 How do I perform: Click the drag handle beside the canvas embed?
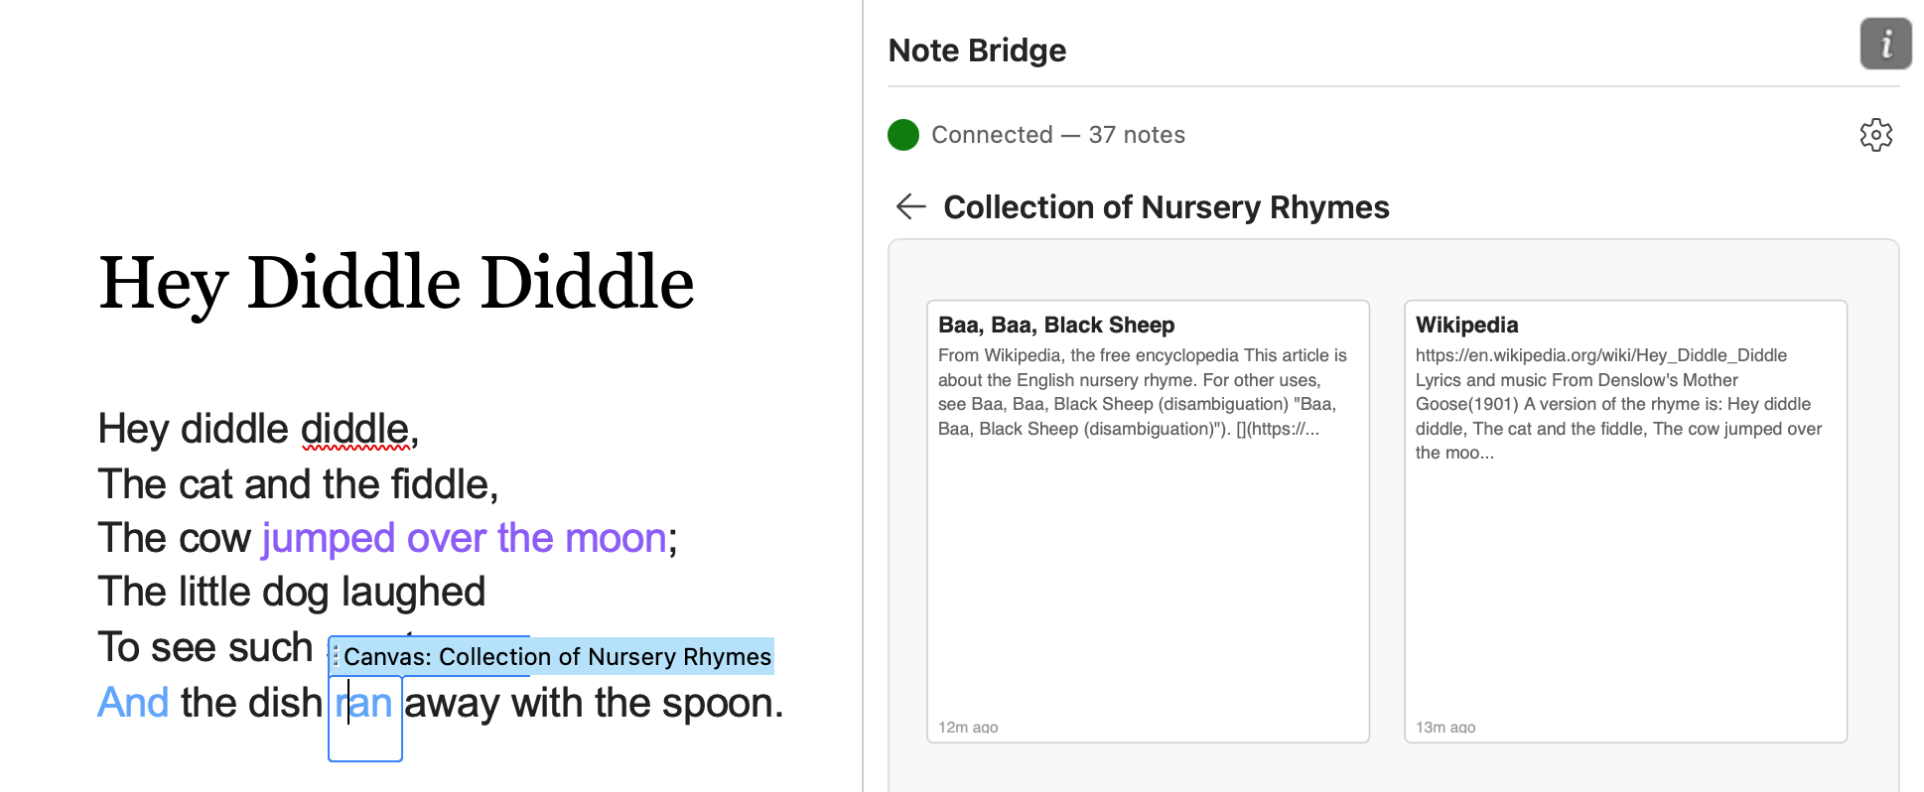pyautogui.click(x=334, y=657)
